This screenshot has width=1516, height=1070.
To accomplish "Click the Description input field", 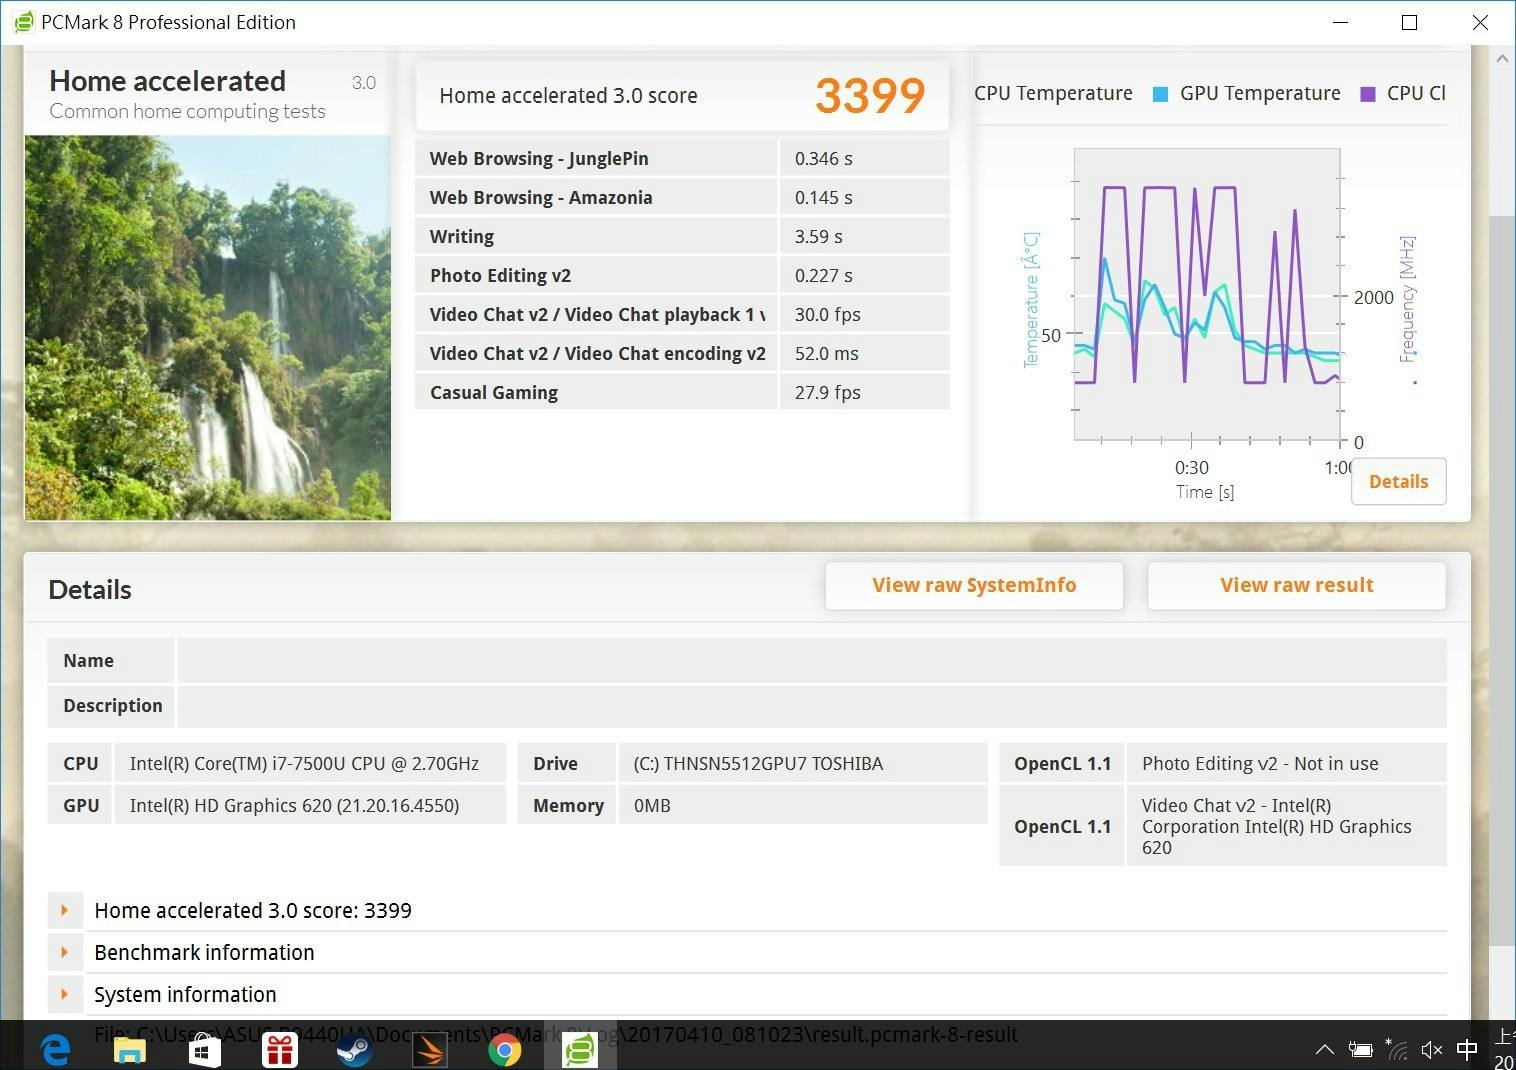I will (810, 705).
